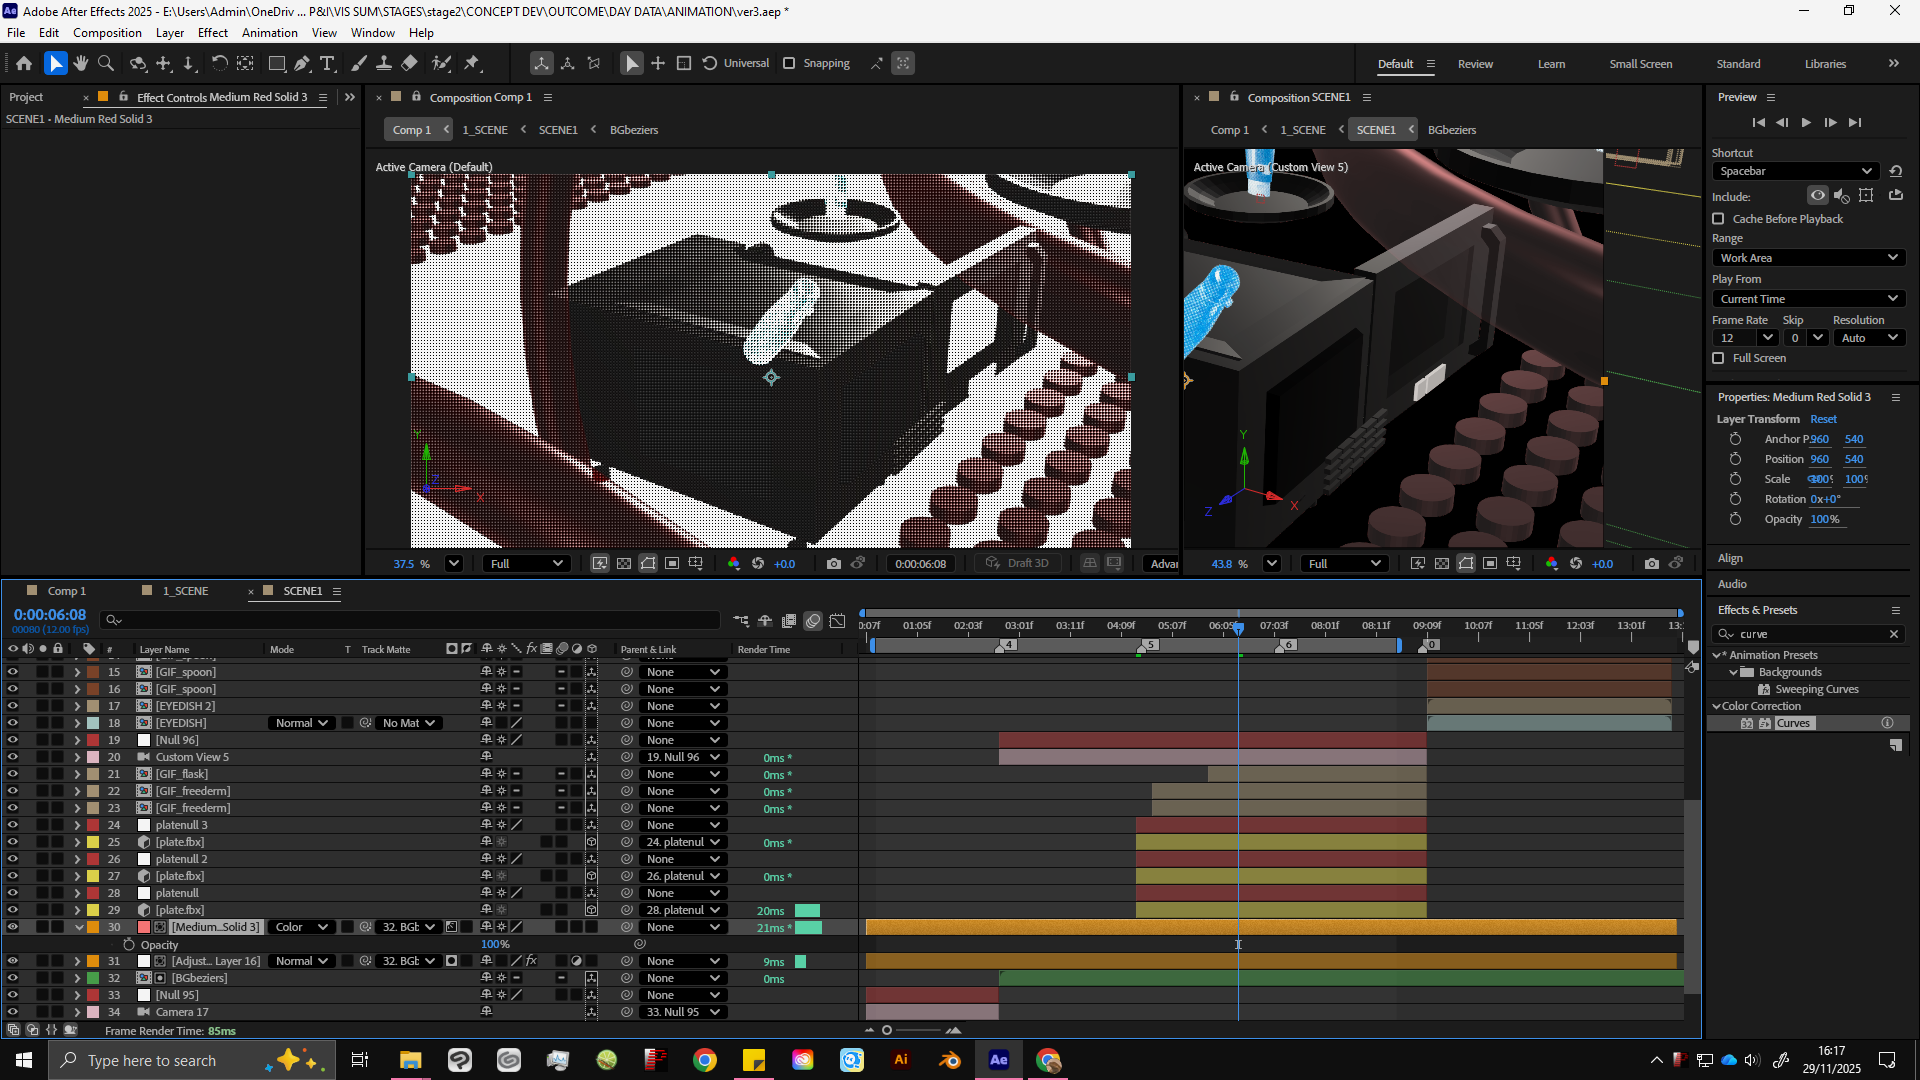
Task: Jump to last frame in Preview
Action: pyautogui.click(x=1855, y=122)
